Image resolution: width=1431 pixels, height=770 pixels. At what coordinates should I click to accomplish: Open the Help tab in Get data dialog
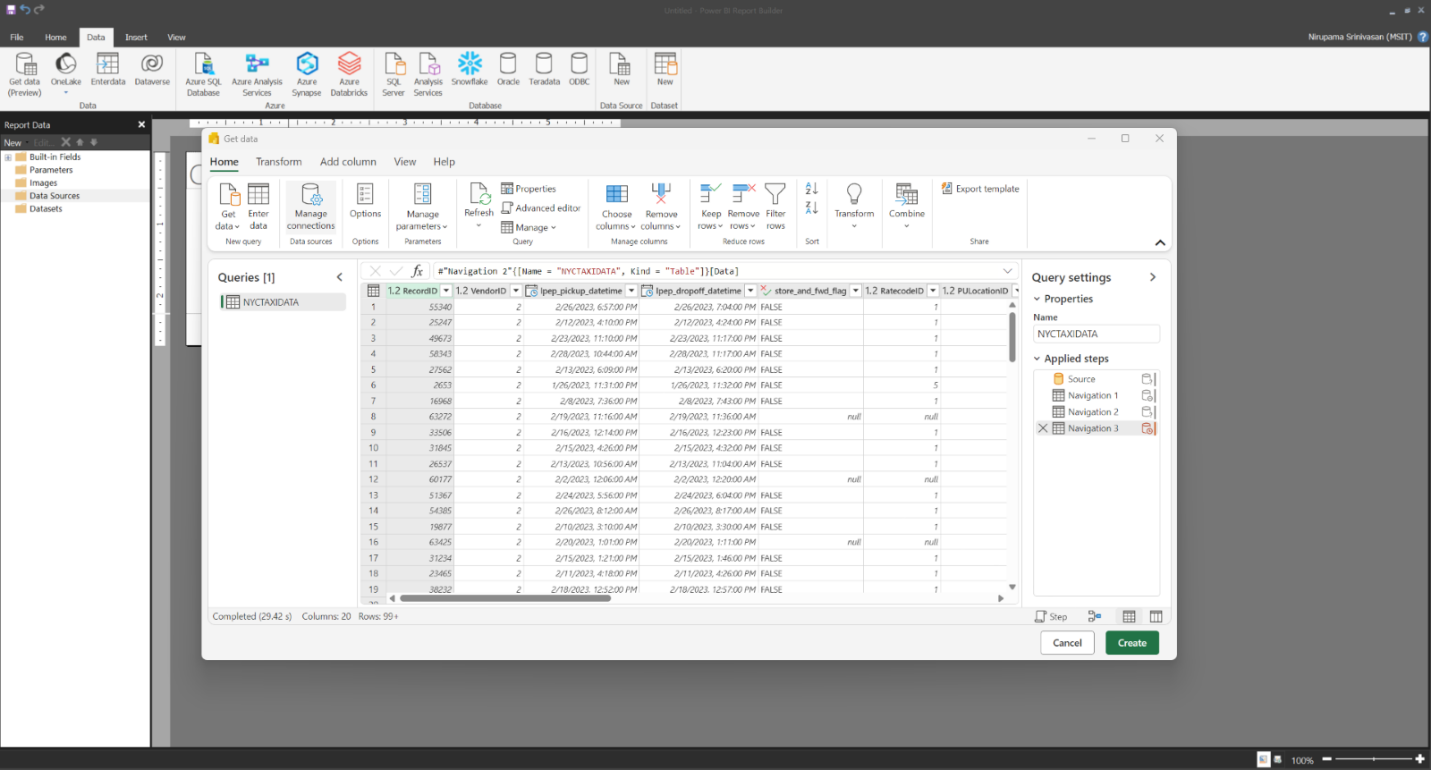tap(444, 161)
